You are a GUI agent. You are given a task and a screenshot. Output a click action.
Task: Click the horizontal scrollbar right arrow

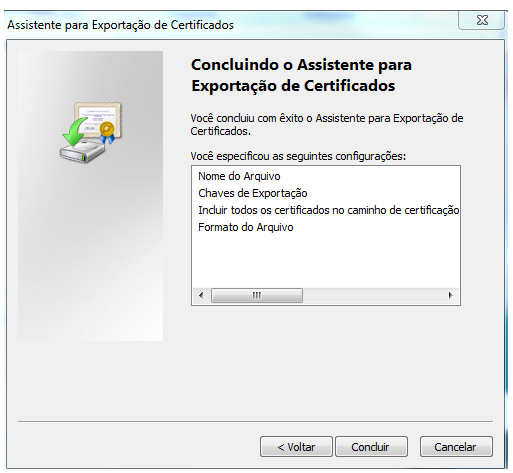(451, 295)
